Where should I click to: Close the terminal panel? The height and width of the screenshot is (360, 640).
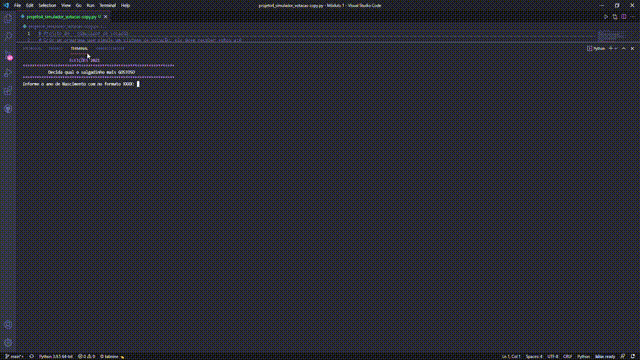633,49
